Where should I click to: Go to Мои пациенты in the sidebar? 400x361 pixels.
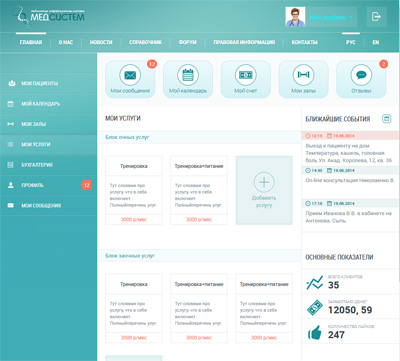click(x=48, y=83)
